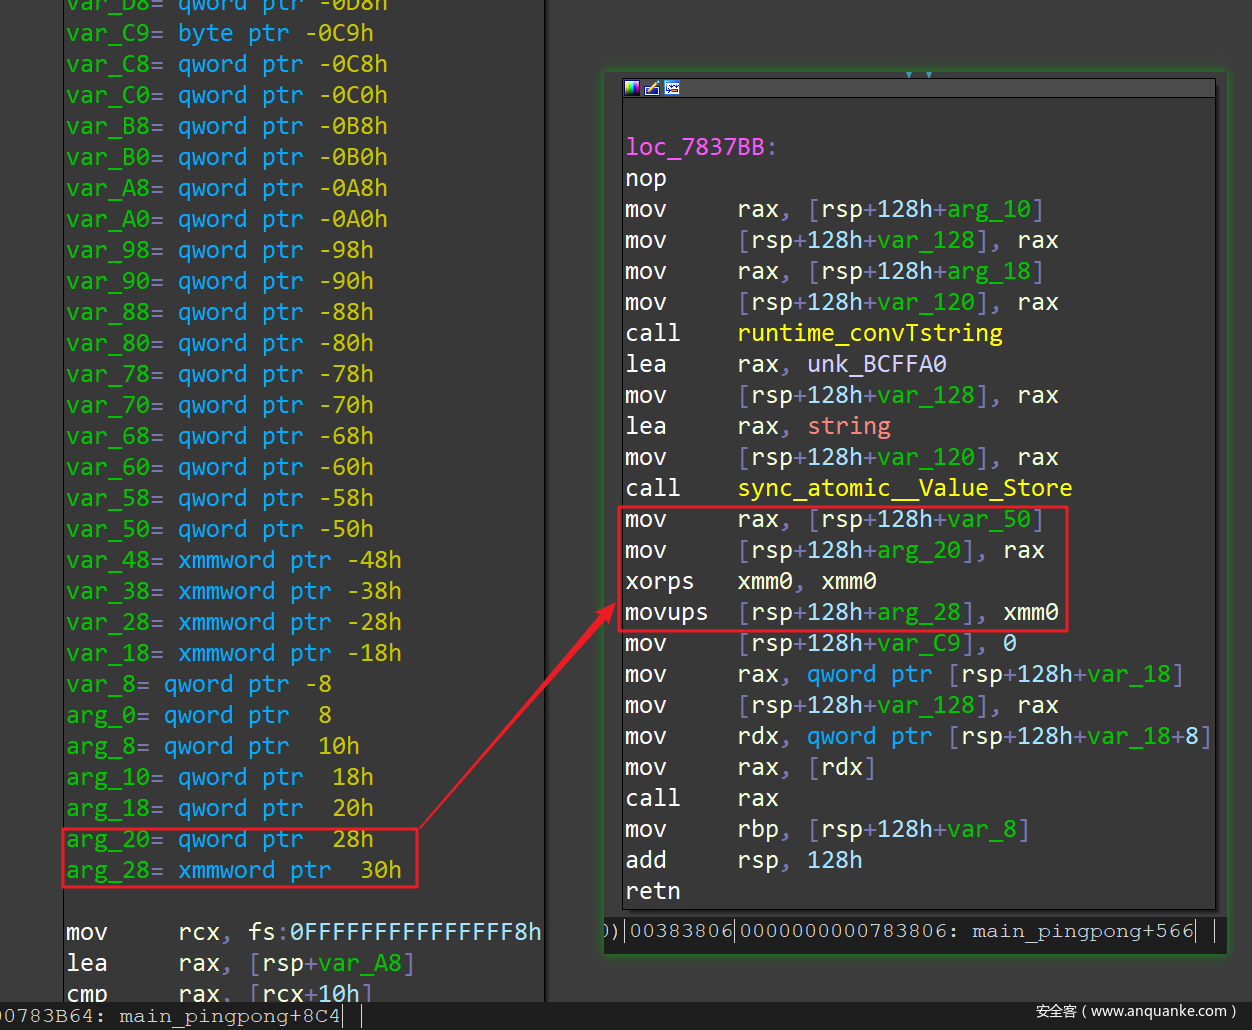Image resolution: width=1252 pixels, height=1030 pixels.
Task: Click the movups instruction mnemonic
Action: pos(666,612)
